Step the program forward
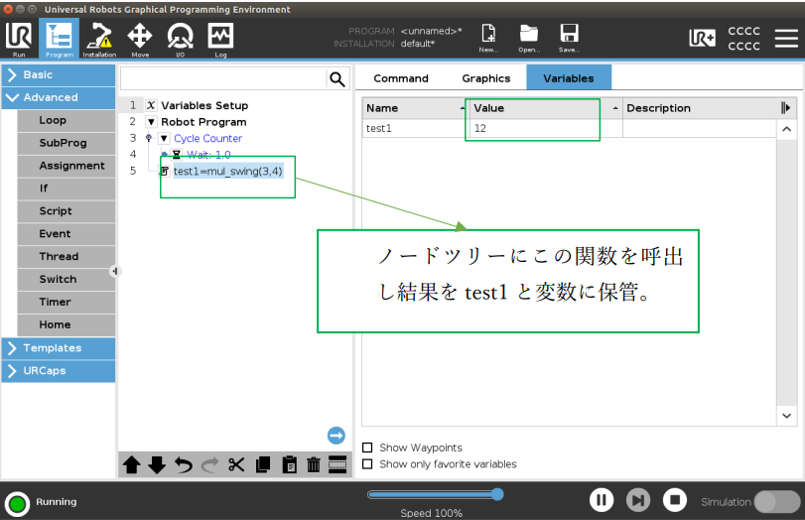805x520 pixels. [x=638, y=499]
